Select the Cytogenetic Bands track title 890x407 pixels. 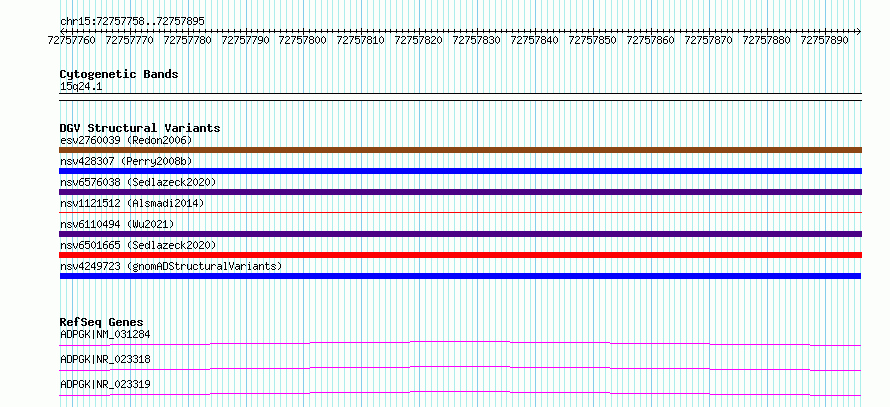[119, 74]
